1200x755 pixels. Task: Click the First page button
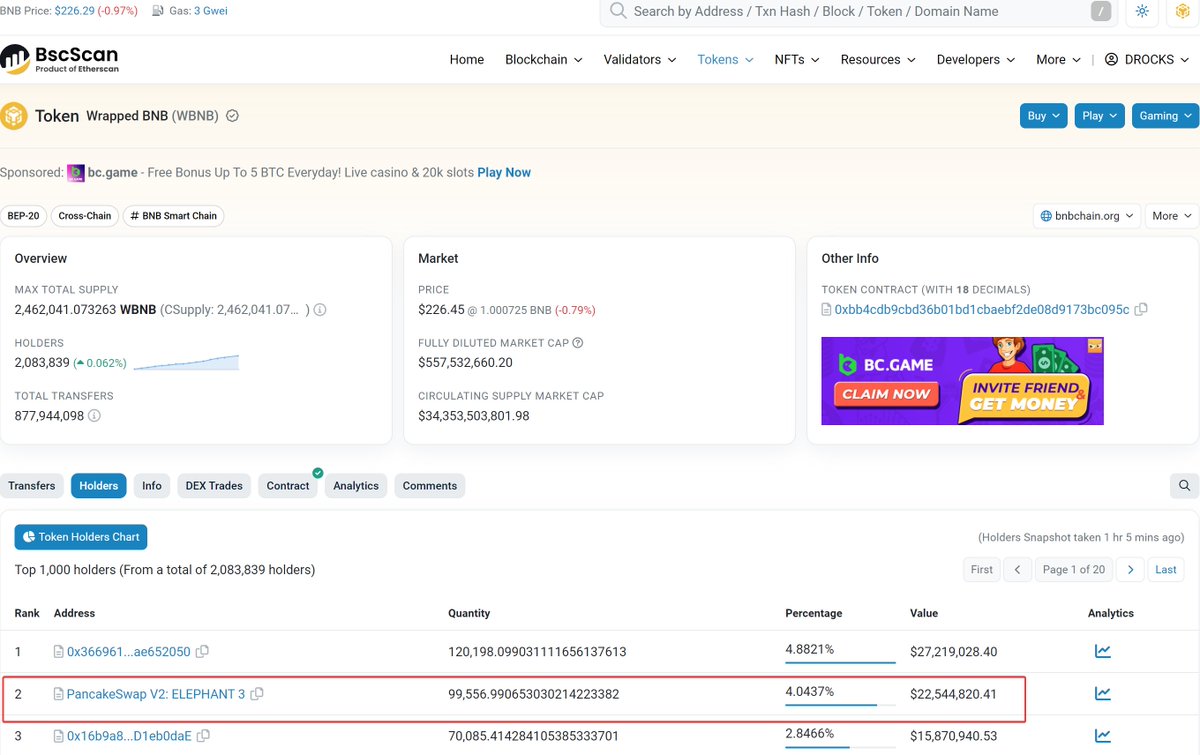[982, 570]
